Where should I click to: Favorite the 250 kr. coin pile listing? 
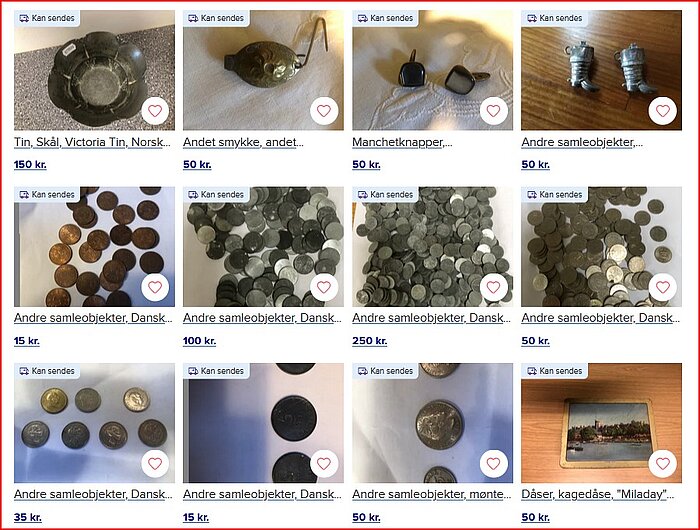click(493, 287)
